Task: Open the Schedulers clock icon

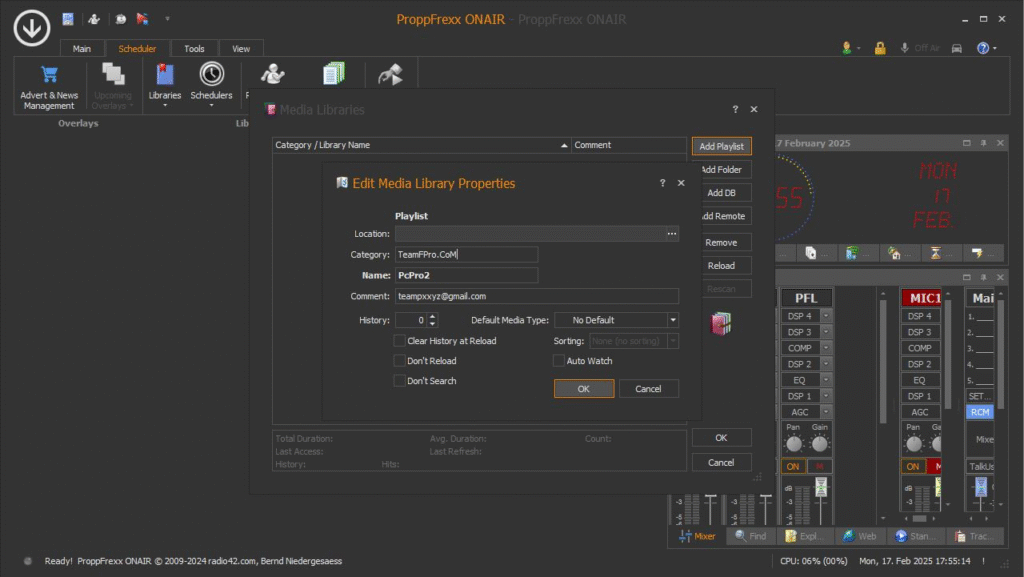Action: [x=211, y=74]
